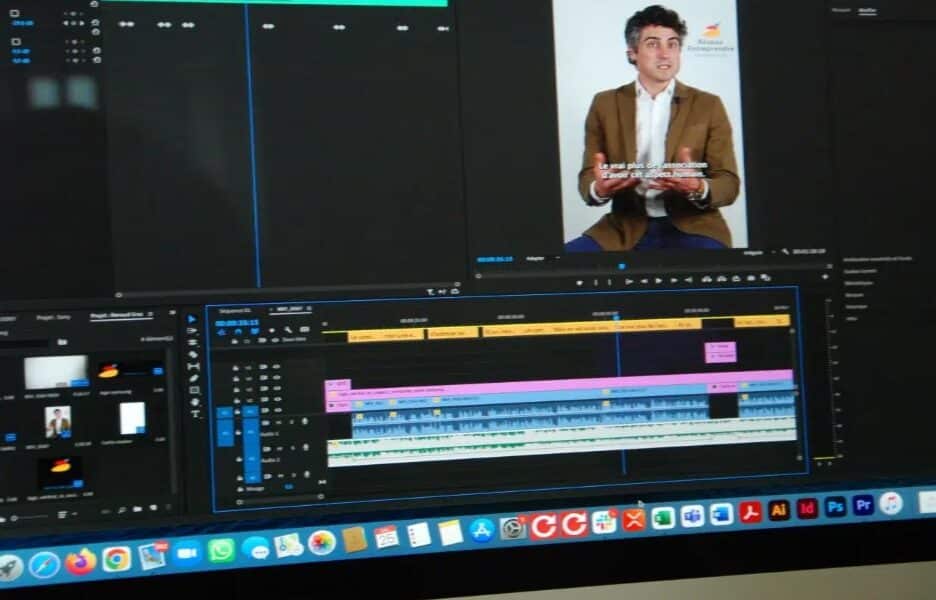This screenshot has height=600, width=936.
Task: Select the Razor tool
Action: coord(193,355)
